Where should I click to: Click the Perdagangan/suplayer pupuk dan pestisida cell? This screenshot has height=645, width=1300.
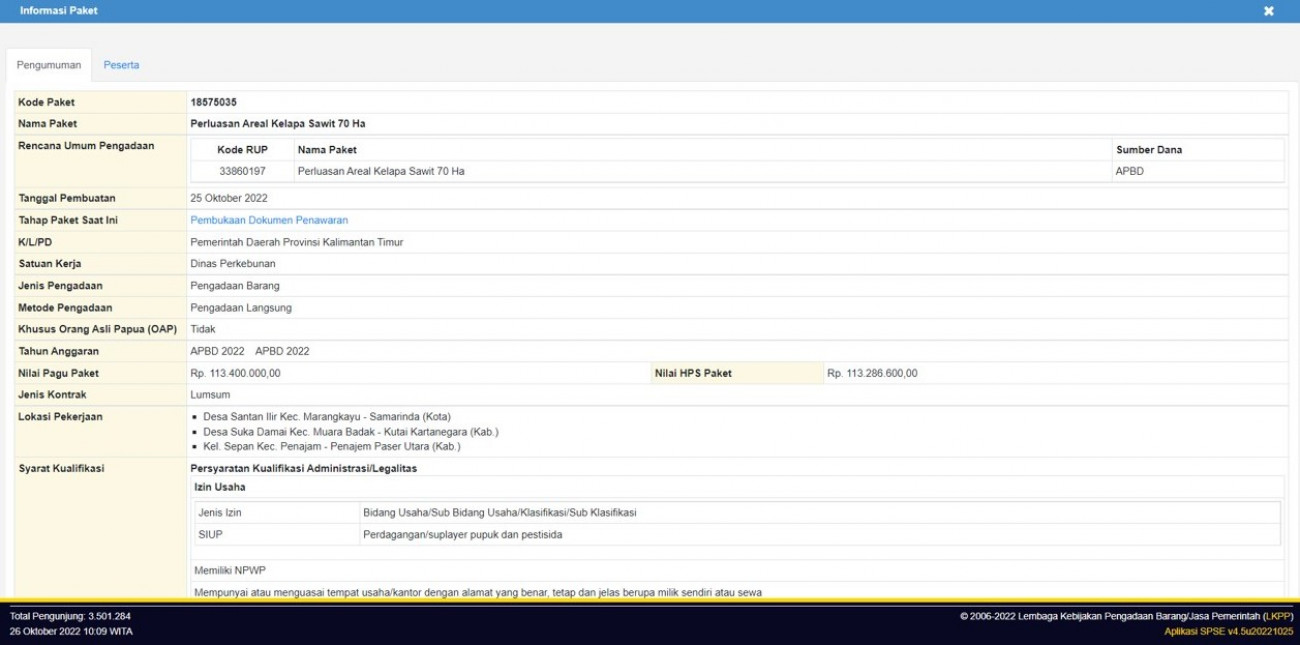tap(462, 534)
